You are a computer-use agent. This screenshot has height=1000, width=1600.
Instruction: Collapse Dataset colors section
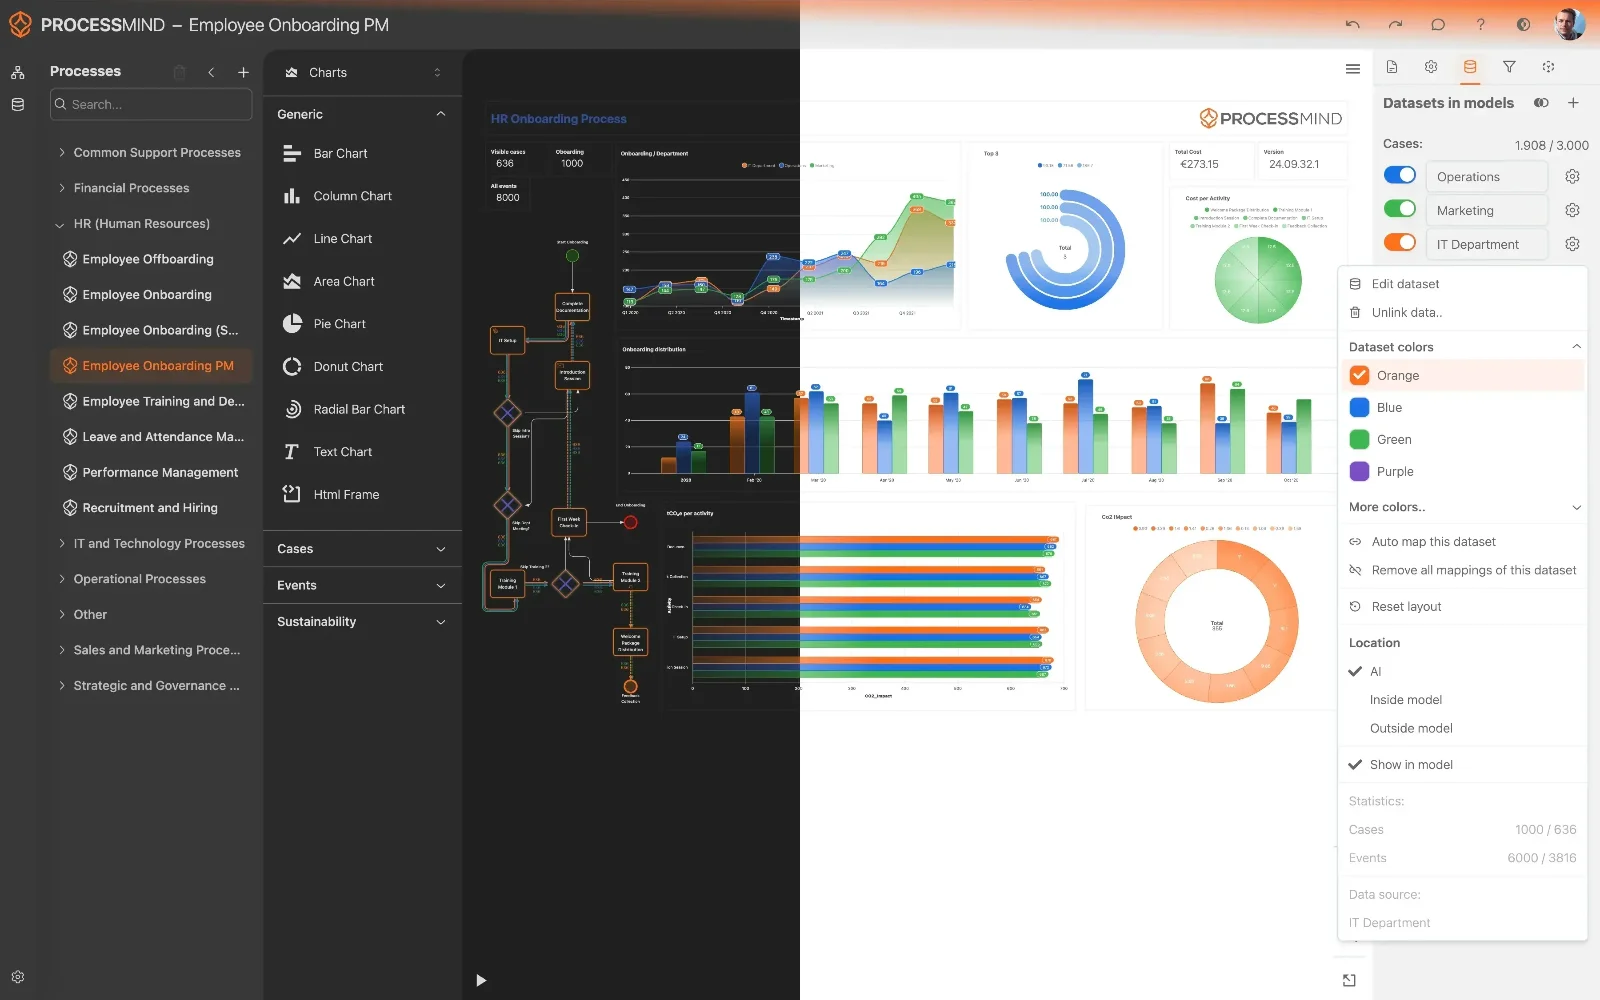click(x=1576, y=347)
